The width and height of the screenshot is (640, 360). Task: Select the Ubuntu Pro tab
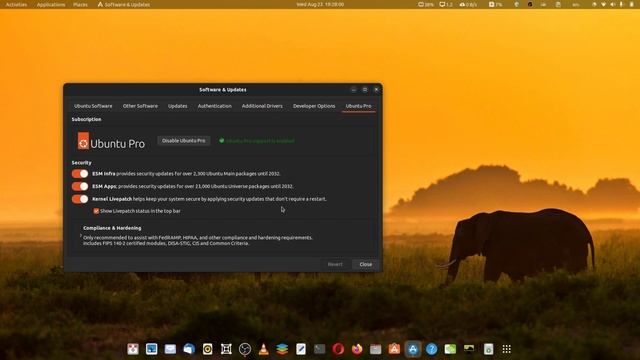[x=358, y=106]
